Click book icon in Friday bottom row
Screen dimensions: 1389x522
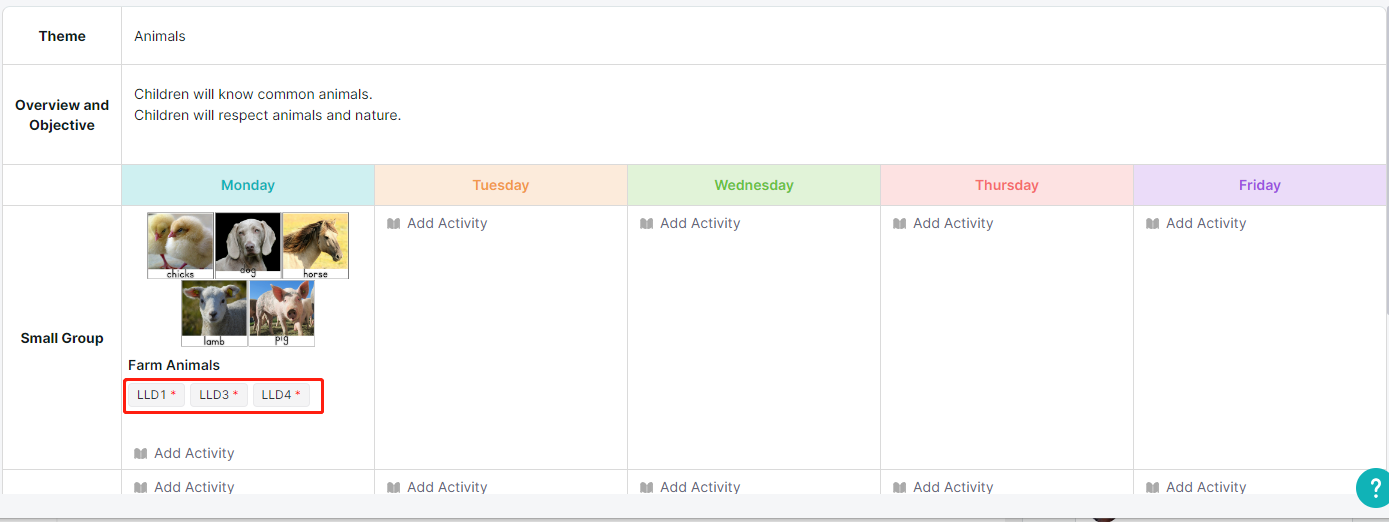tap(1153, 487)
